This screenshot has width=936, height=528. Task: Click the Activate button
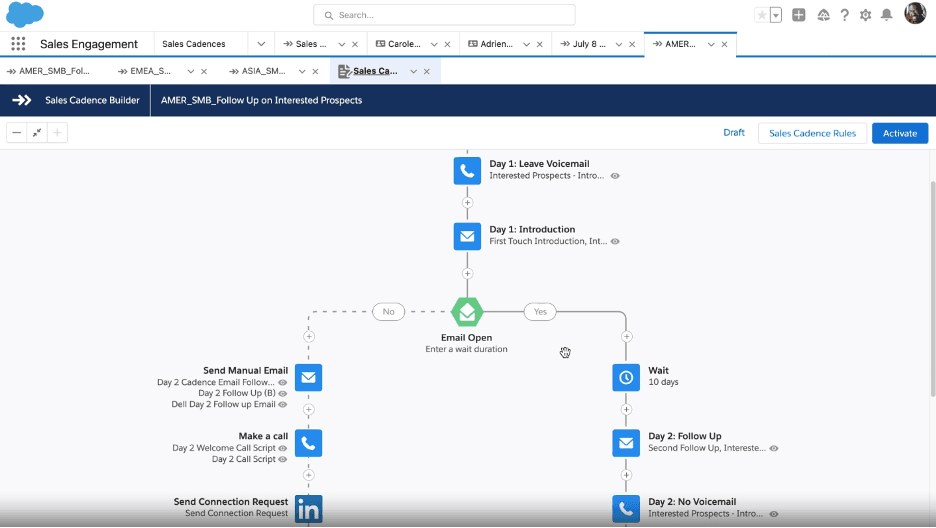pos(899,133)
